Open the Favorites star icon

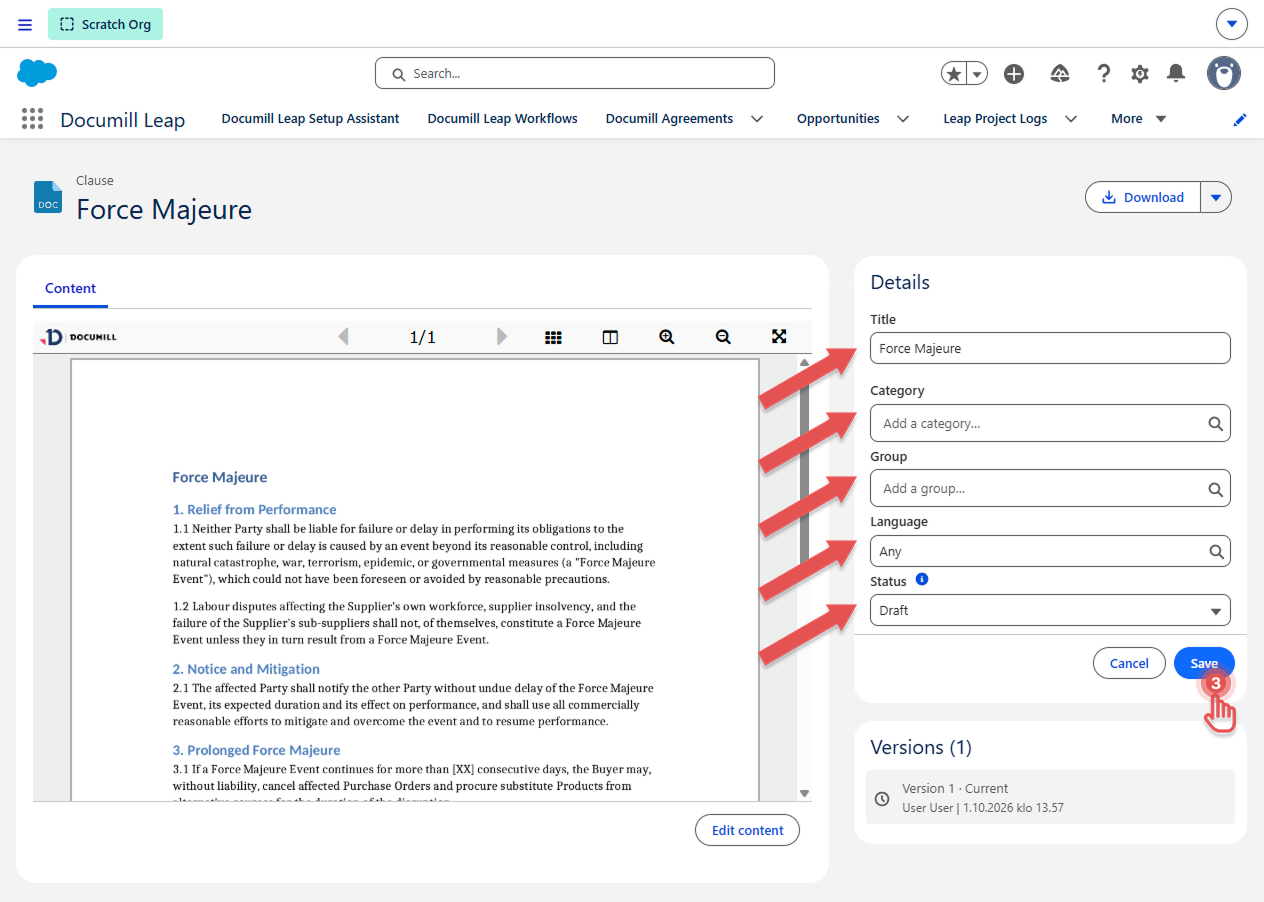(x=955, y=73)
